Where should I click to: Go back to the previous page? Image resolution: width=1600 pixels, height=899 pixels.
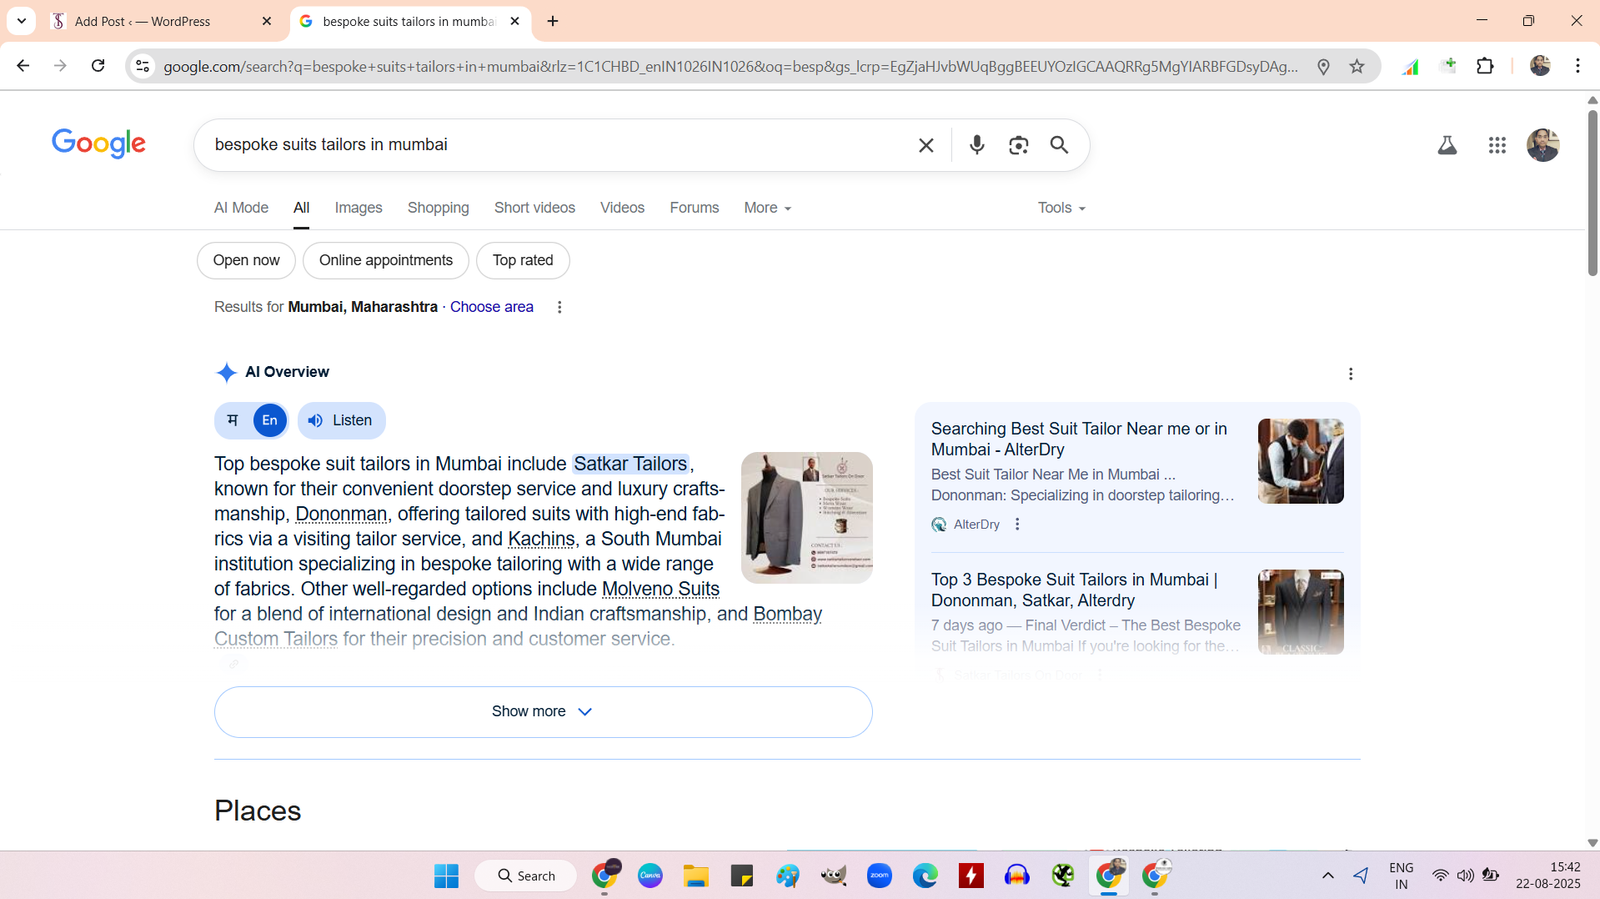23,66
